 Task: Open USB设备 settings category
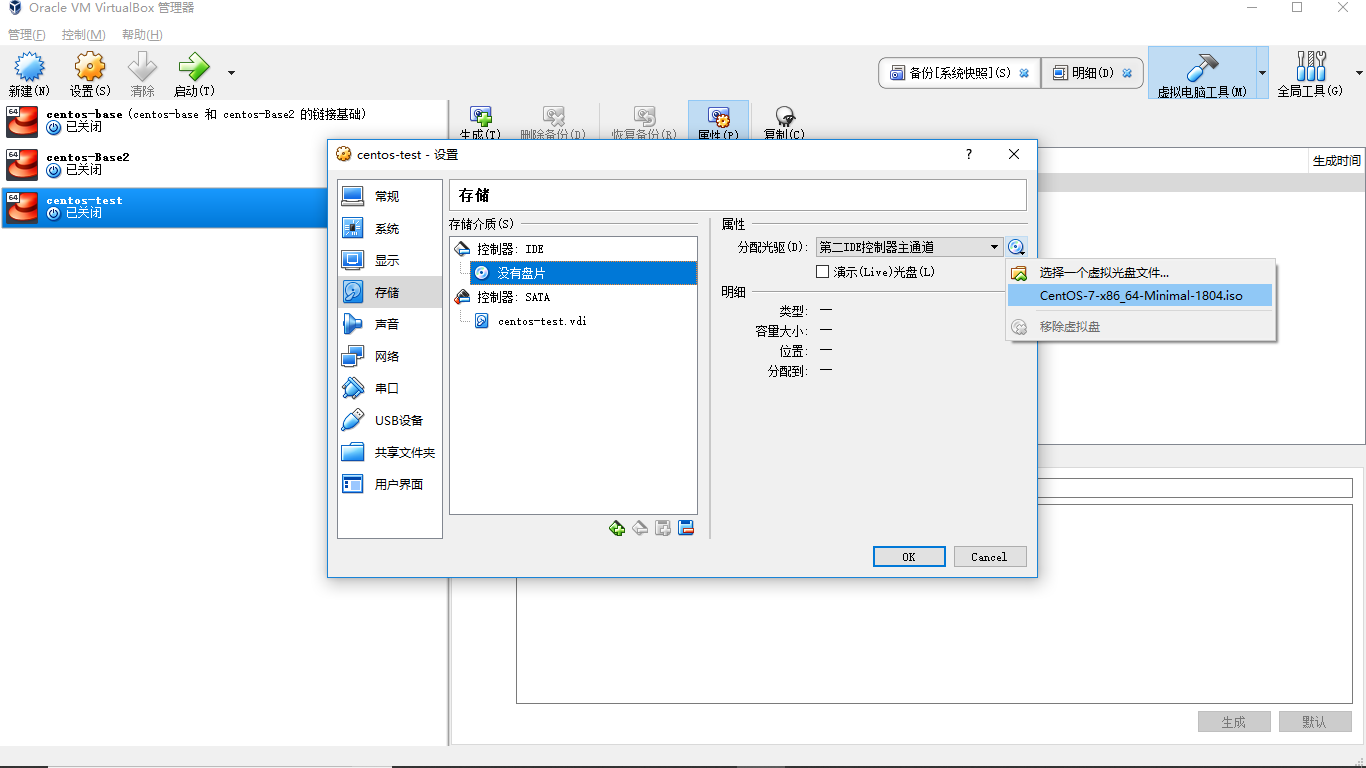(390, 420)
